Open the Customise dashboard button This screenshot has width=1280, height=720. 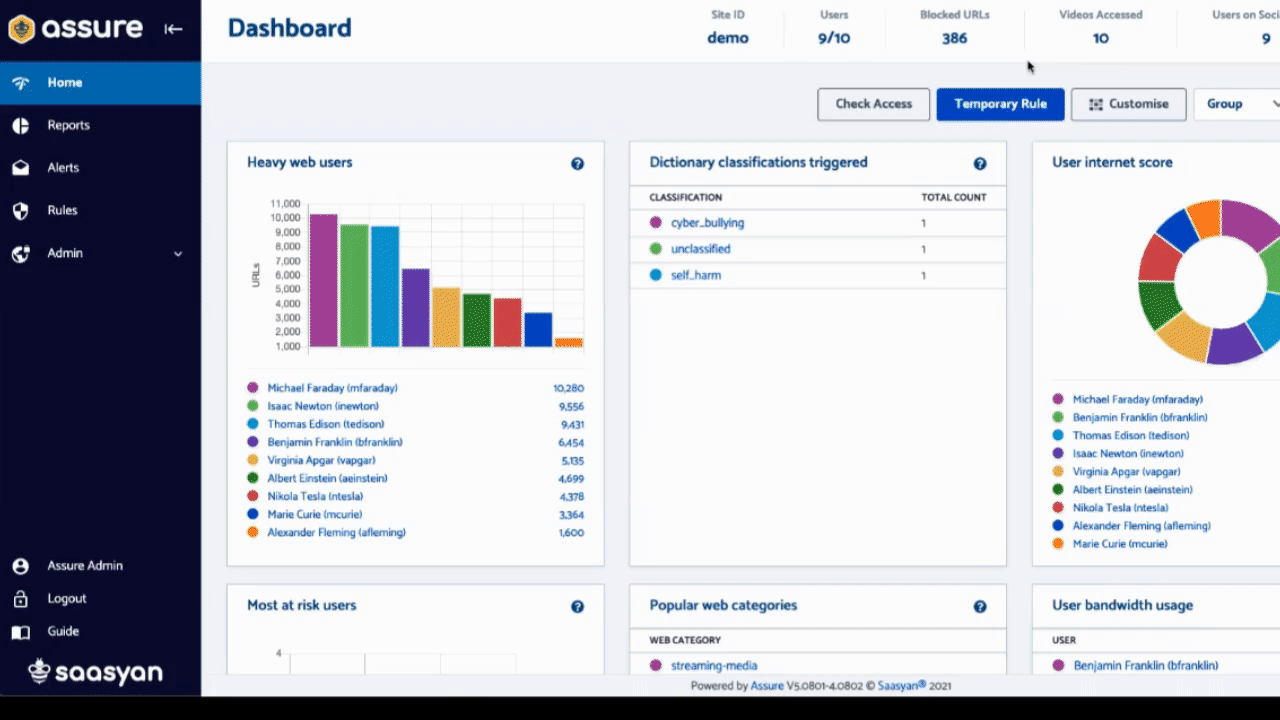click(x=1128, y=104)
